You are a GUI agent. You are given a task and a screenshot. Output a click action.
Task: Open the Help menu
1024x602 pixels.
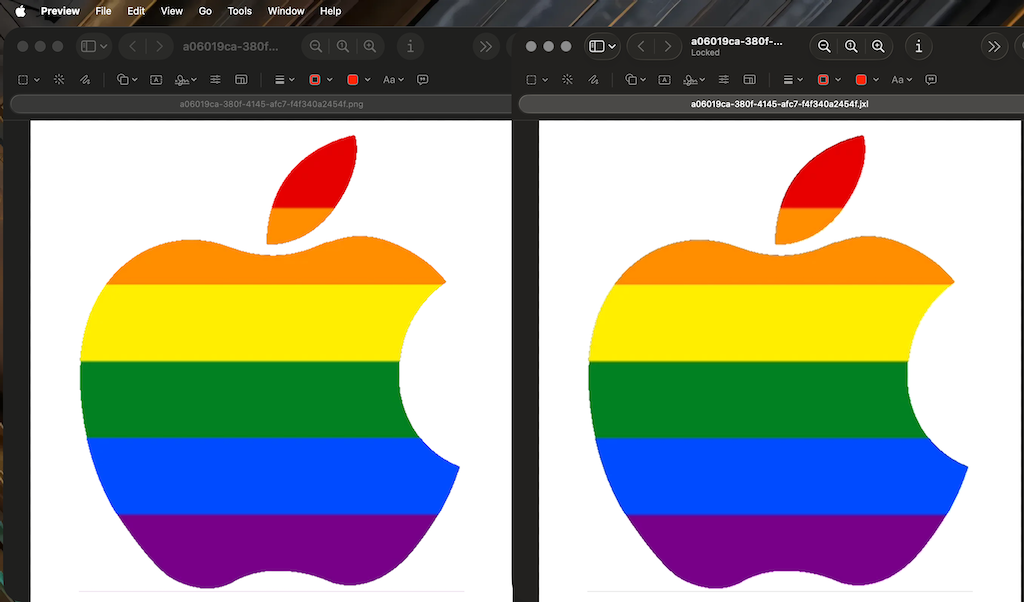pos(330,11)
